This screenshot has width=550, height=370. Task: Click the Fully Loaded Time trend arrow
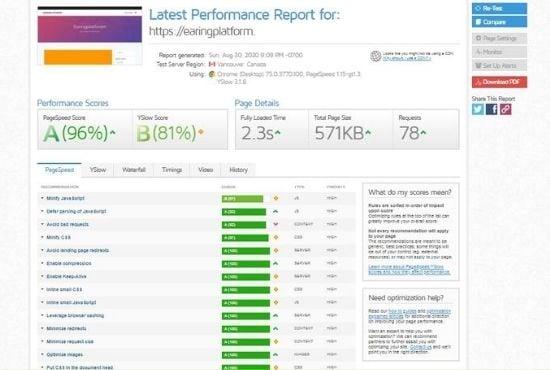coord(277,133)
